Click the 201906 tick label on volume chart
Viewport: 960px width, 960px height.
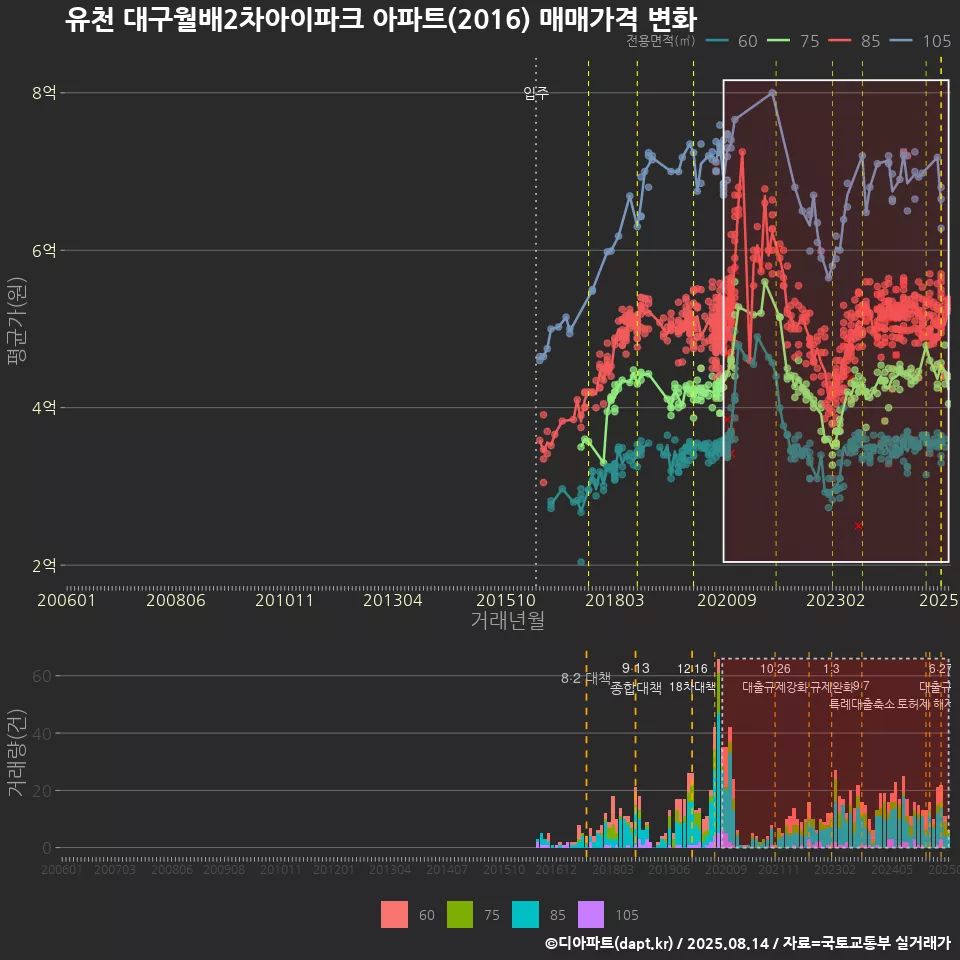click(x=669, y=869)
